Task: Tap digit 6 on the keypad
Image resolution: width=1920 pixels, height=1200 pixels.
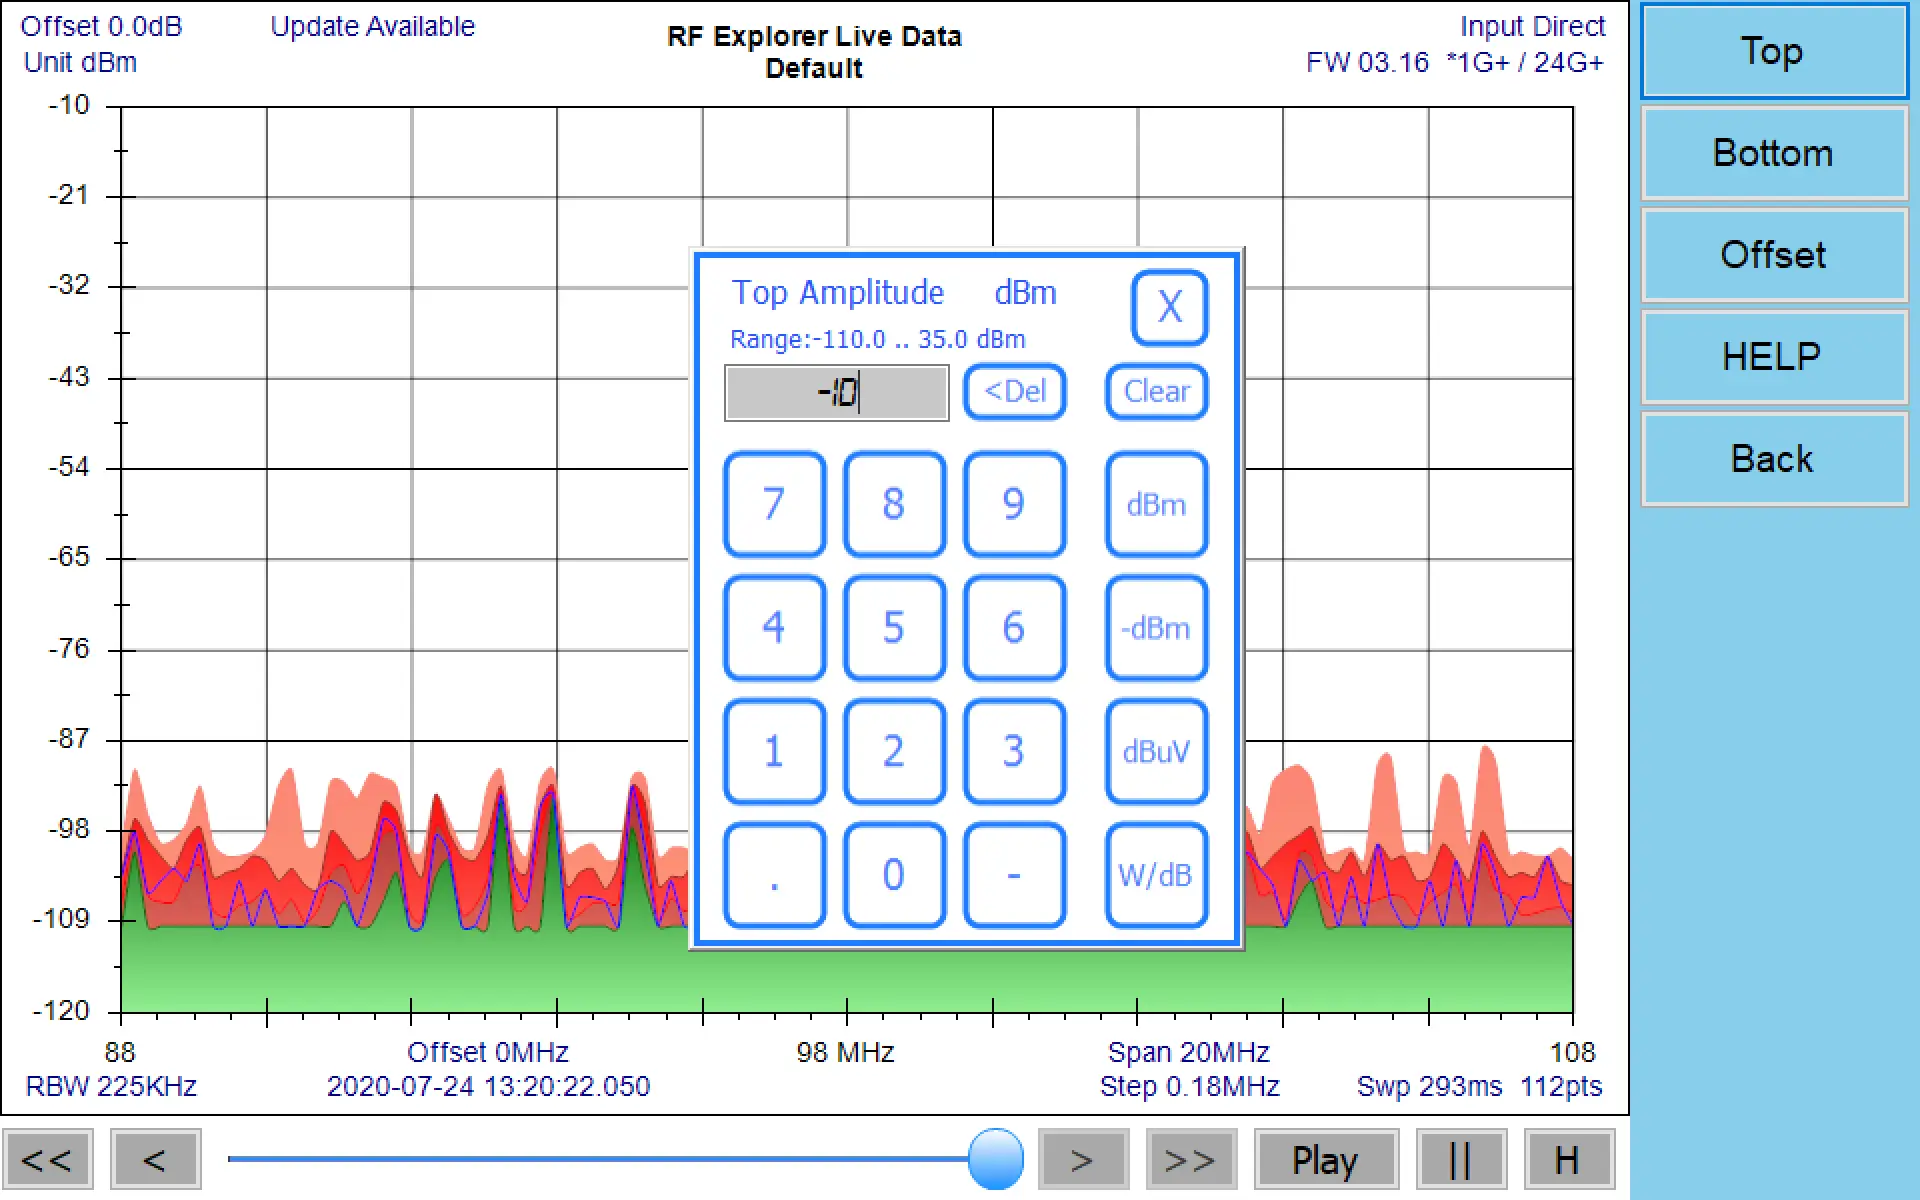Action: click(1014, 628)
